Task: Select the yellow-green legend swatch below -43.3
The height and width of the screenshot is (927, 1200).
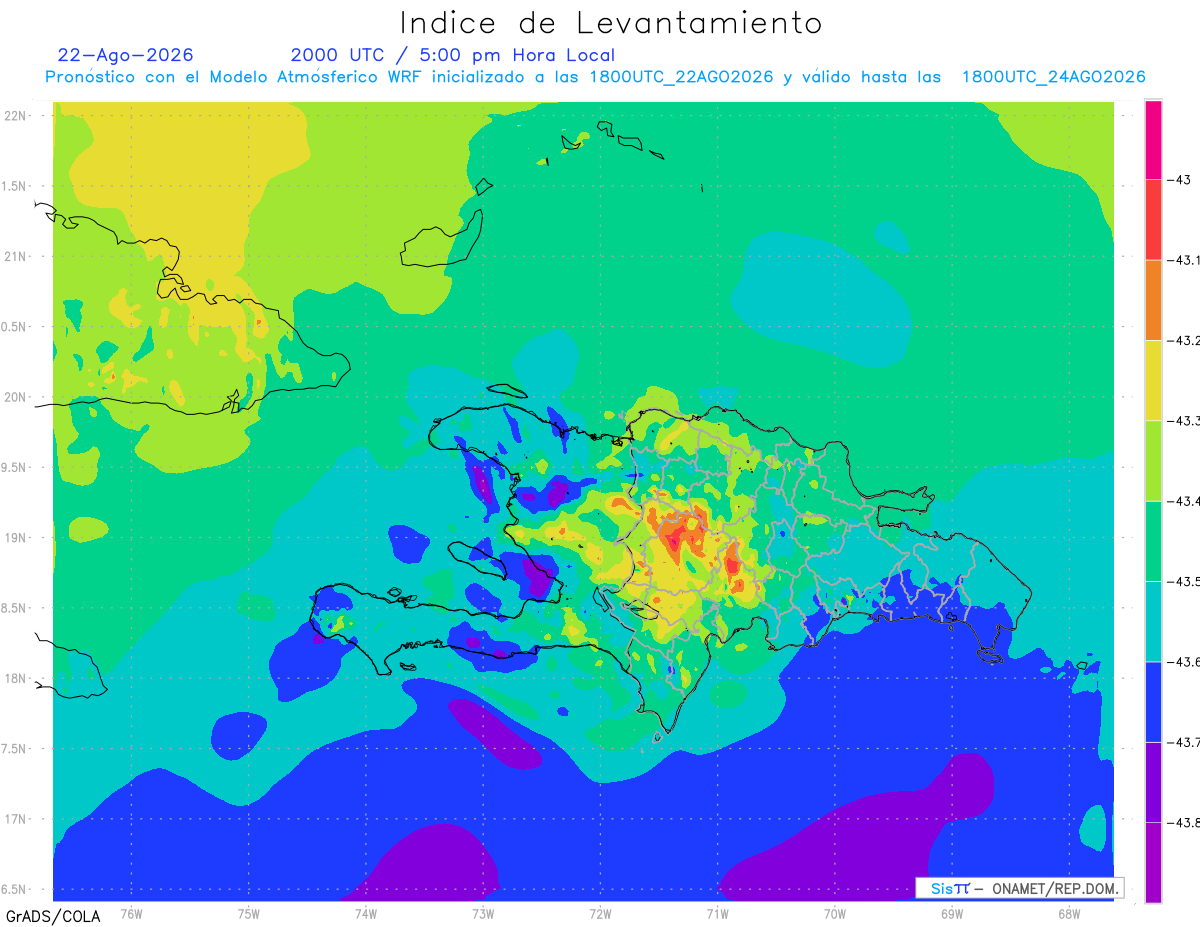Action: [1153, 461]
